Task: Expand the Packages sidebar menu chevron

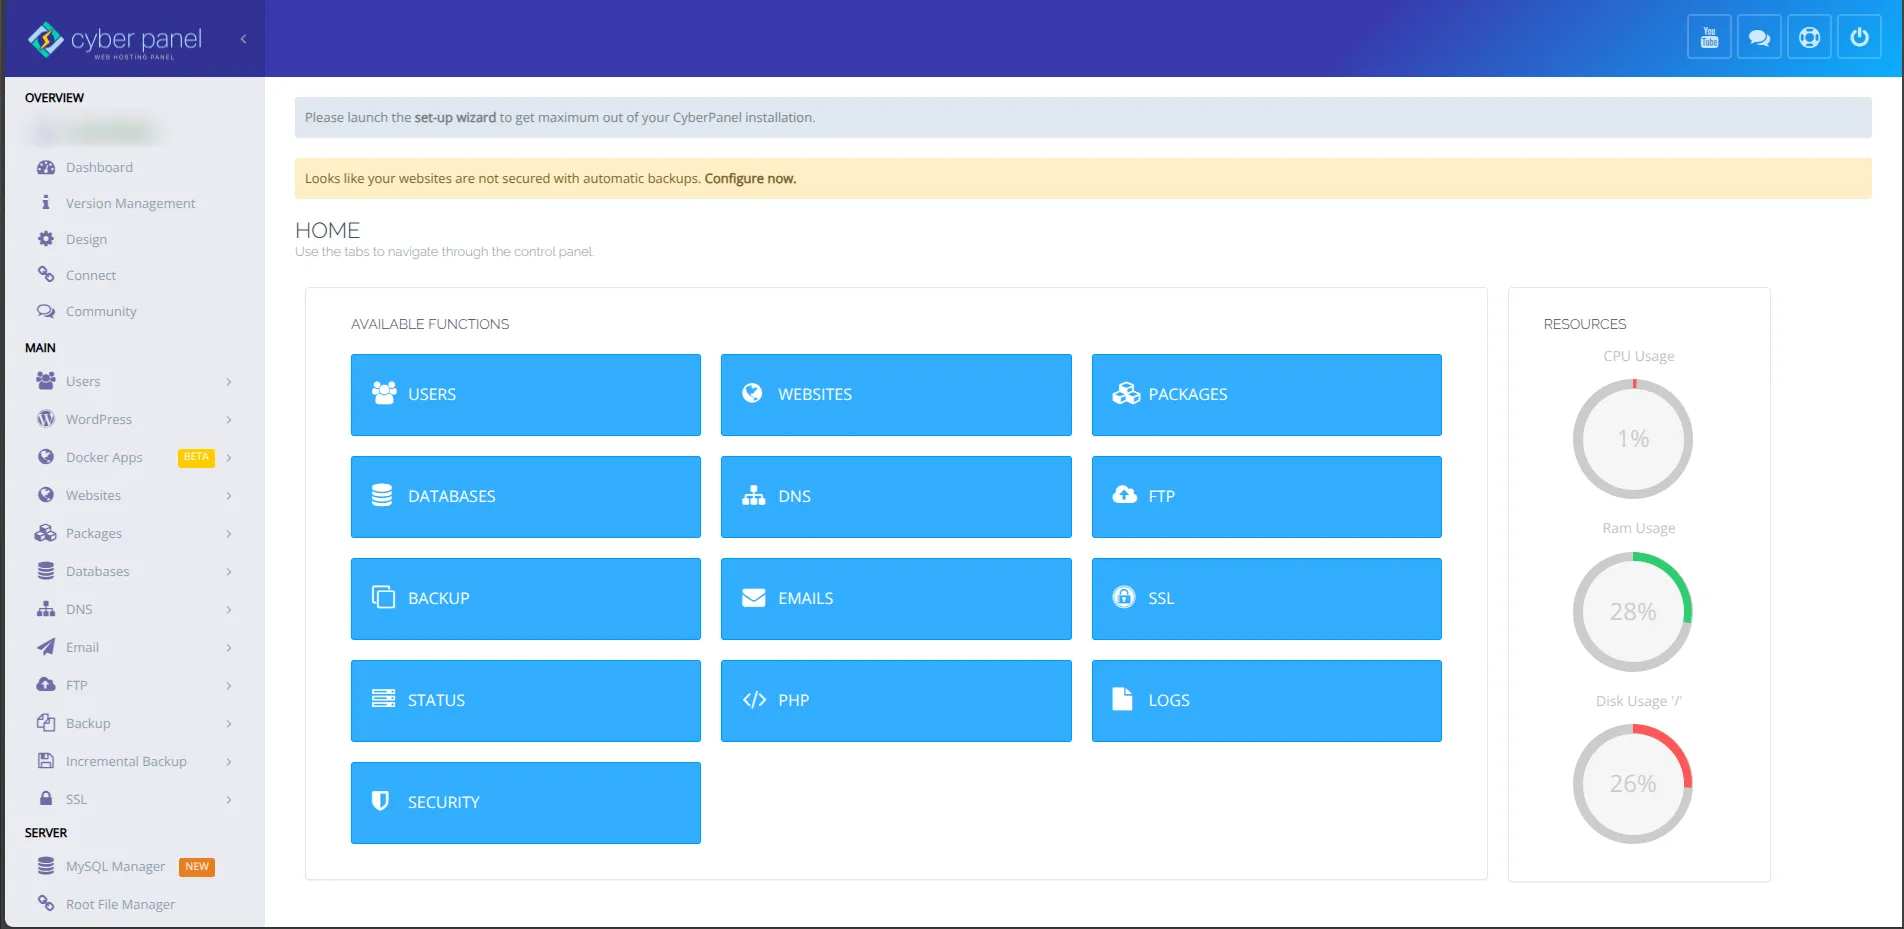Action: (x=229, y=534)
